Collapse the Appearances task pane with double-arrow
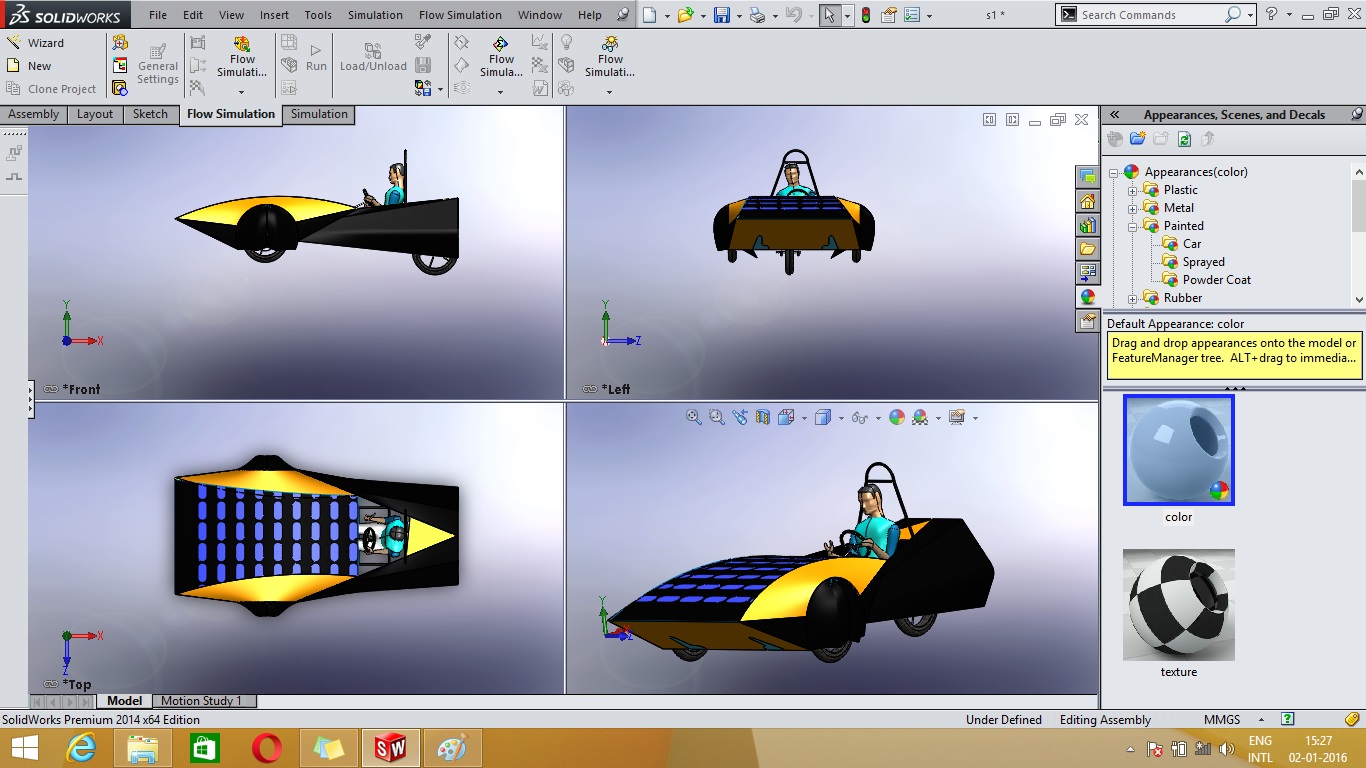 (x=1115, y=115)
